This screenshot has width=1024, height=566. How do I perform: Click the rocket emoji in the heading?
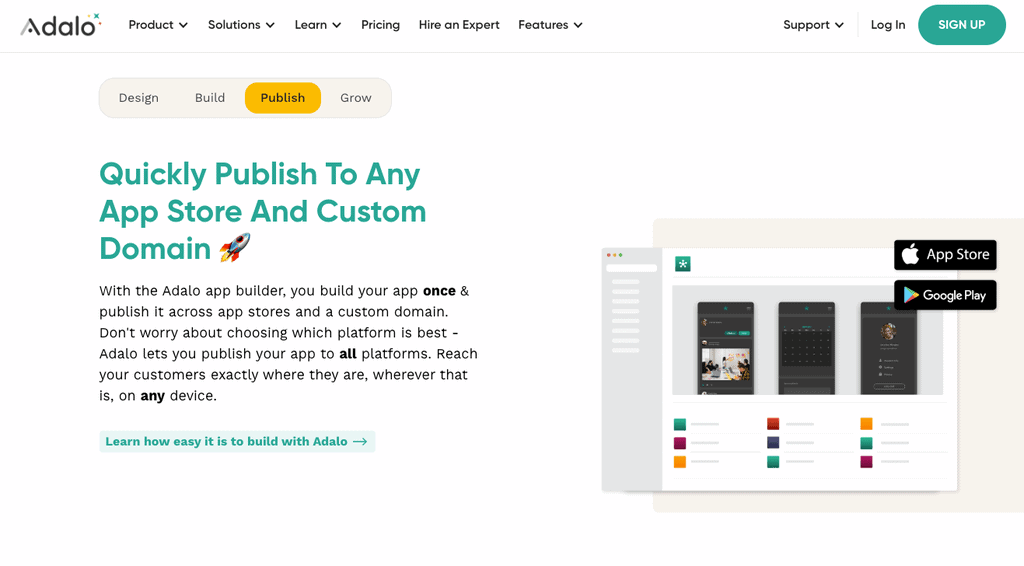click(234, 248)
